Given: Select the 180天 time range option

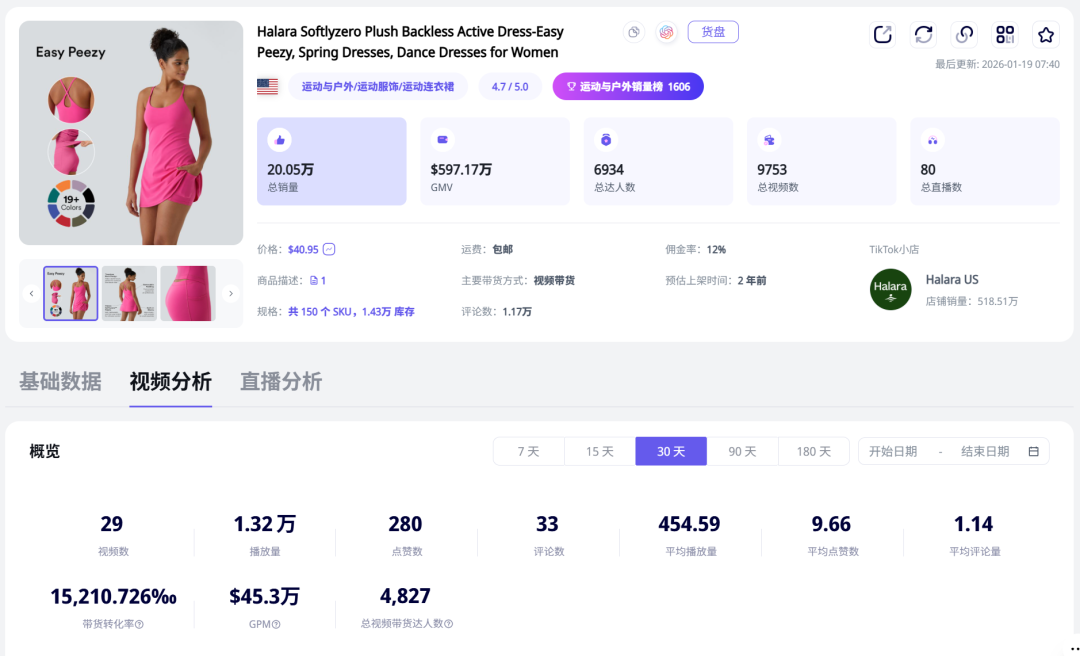Looking at the screenshot, I should [x=814, y=451].
